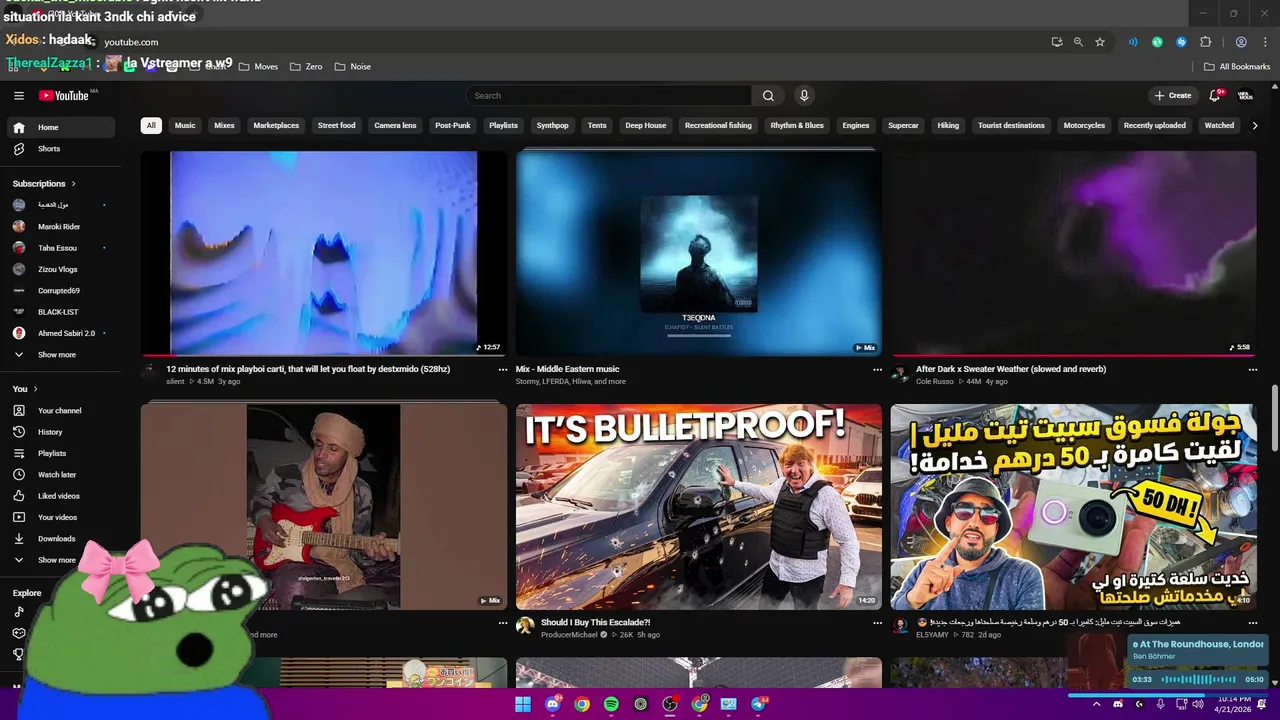
Task: Bookmark this page with the star icon
Action: click(x=1100, y=42)
